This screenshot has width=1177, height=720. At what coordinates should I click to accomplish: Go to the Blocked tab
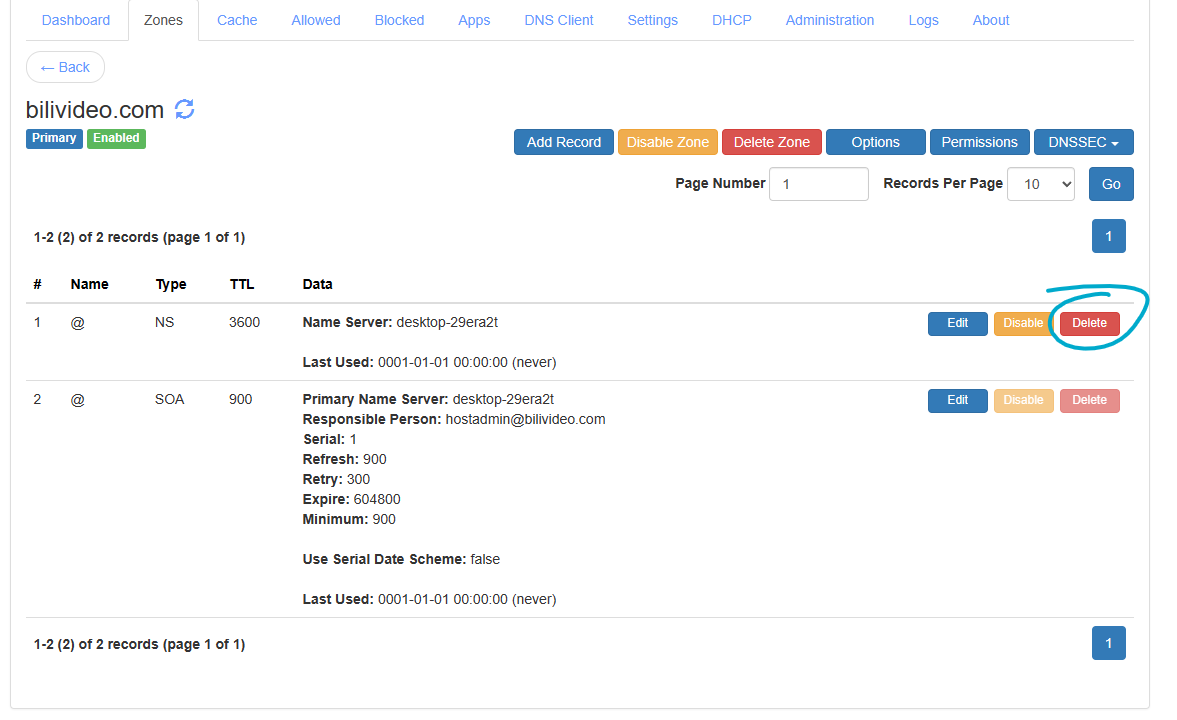[x=399, y=20]
